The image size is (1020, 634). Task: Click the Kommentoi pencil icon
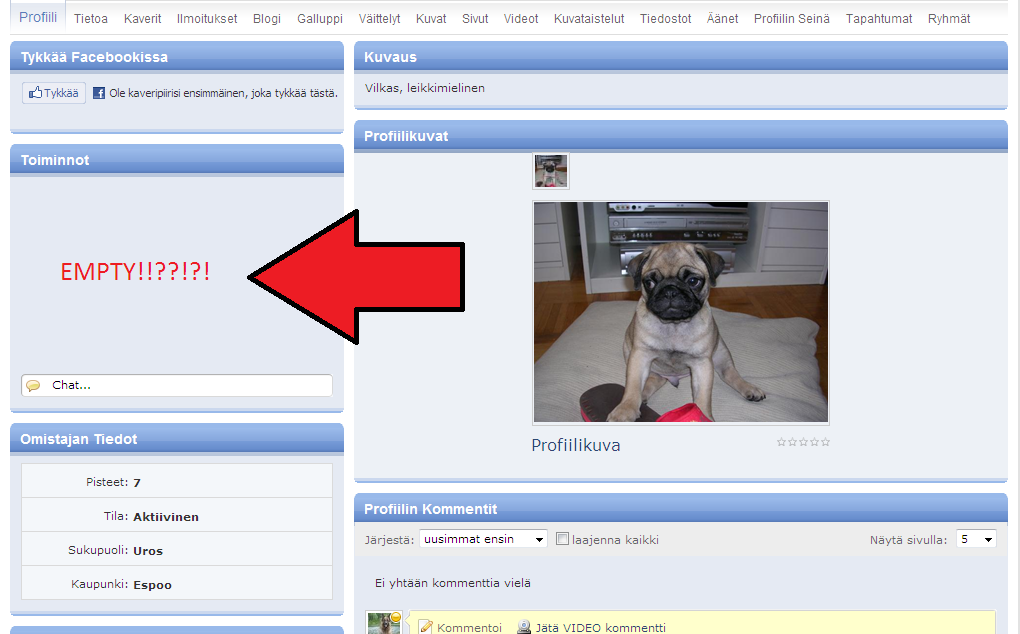426,627
